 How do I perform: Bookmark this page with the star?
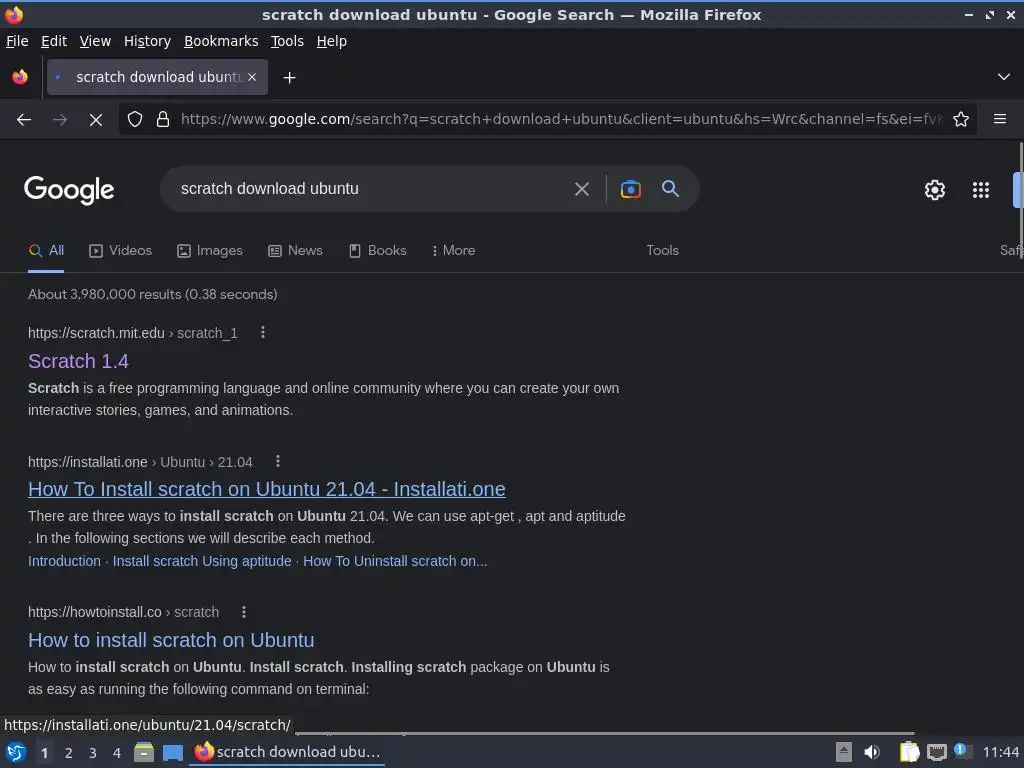pyautogui.click(x=961, y=120)
